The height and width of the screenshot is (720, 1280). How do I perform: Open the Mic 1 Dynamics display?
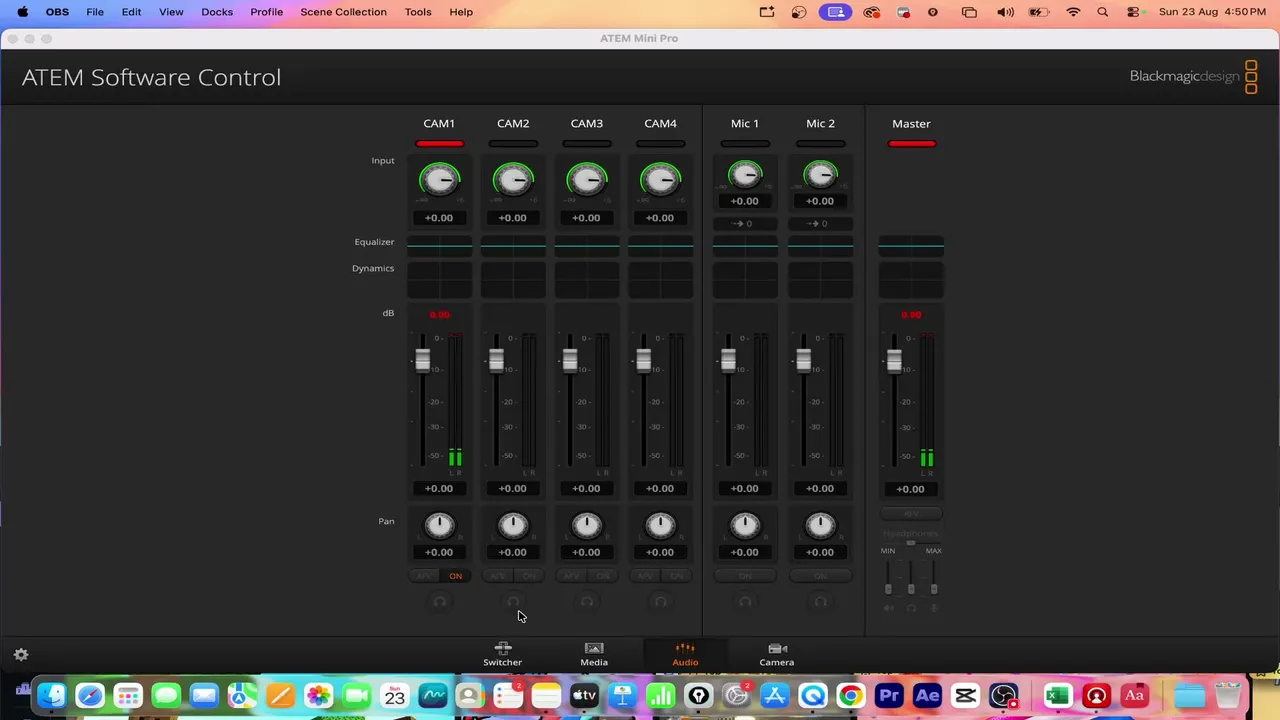[x=745, y=279]
